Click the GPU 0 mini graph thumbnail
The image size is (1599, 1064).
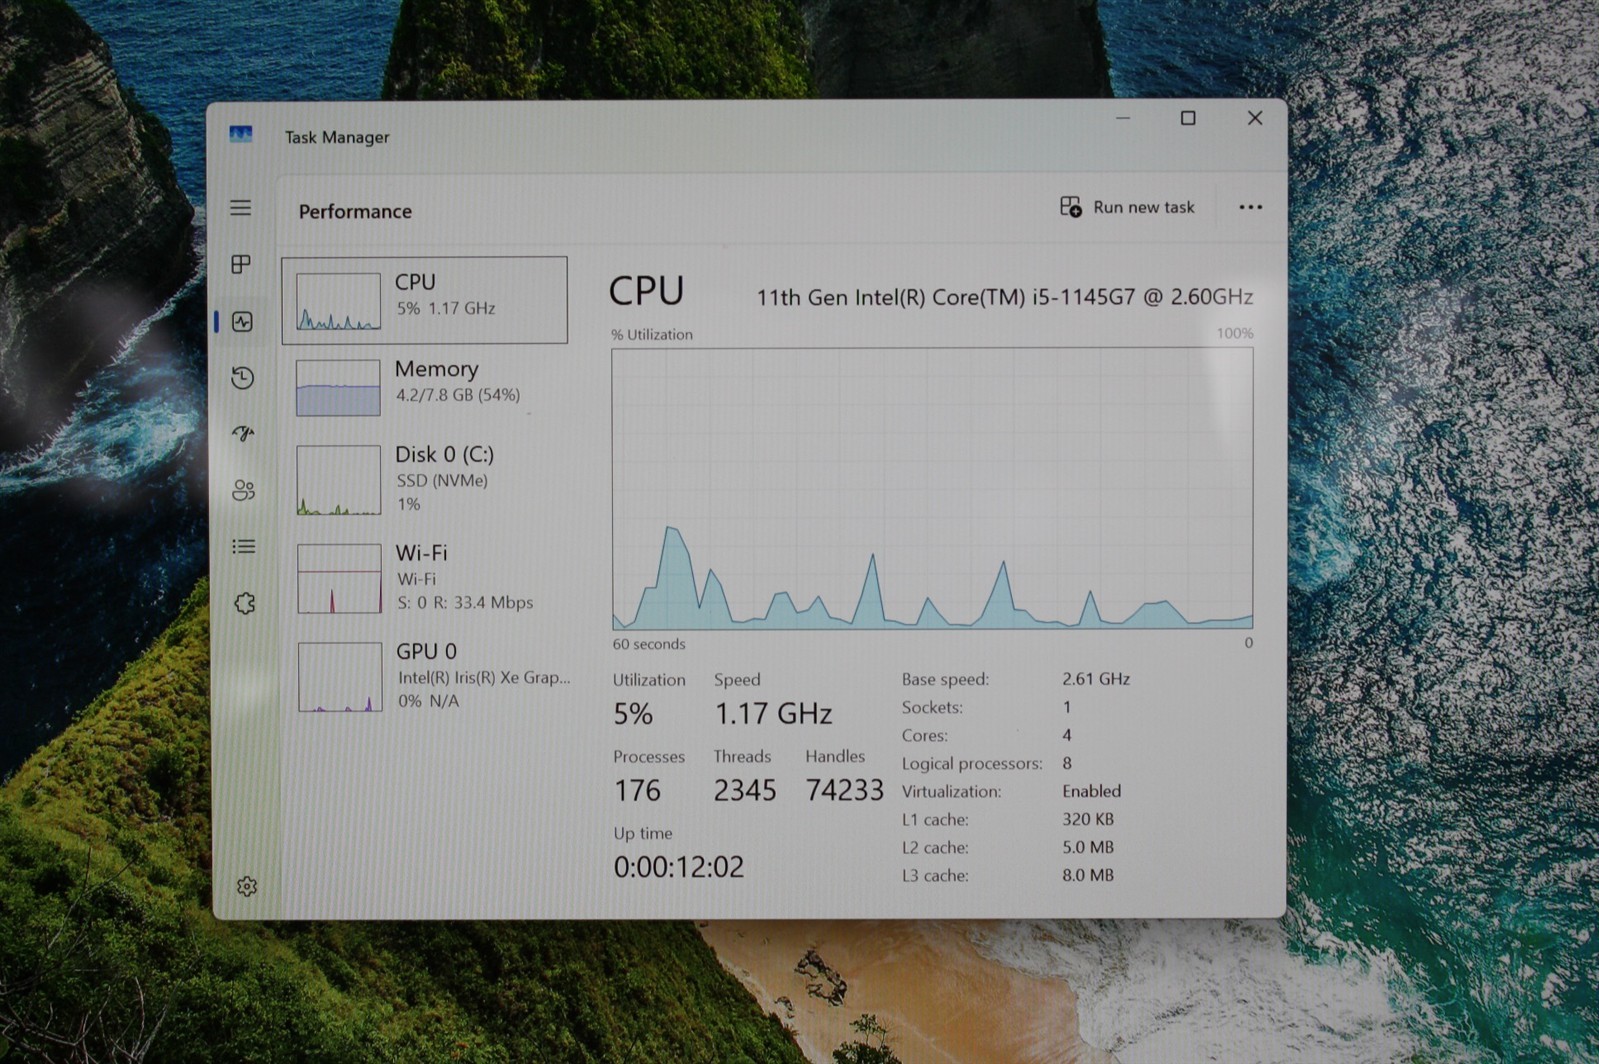(340, 676)
